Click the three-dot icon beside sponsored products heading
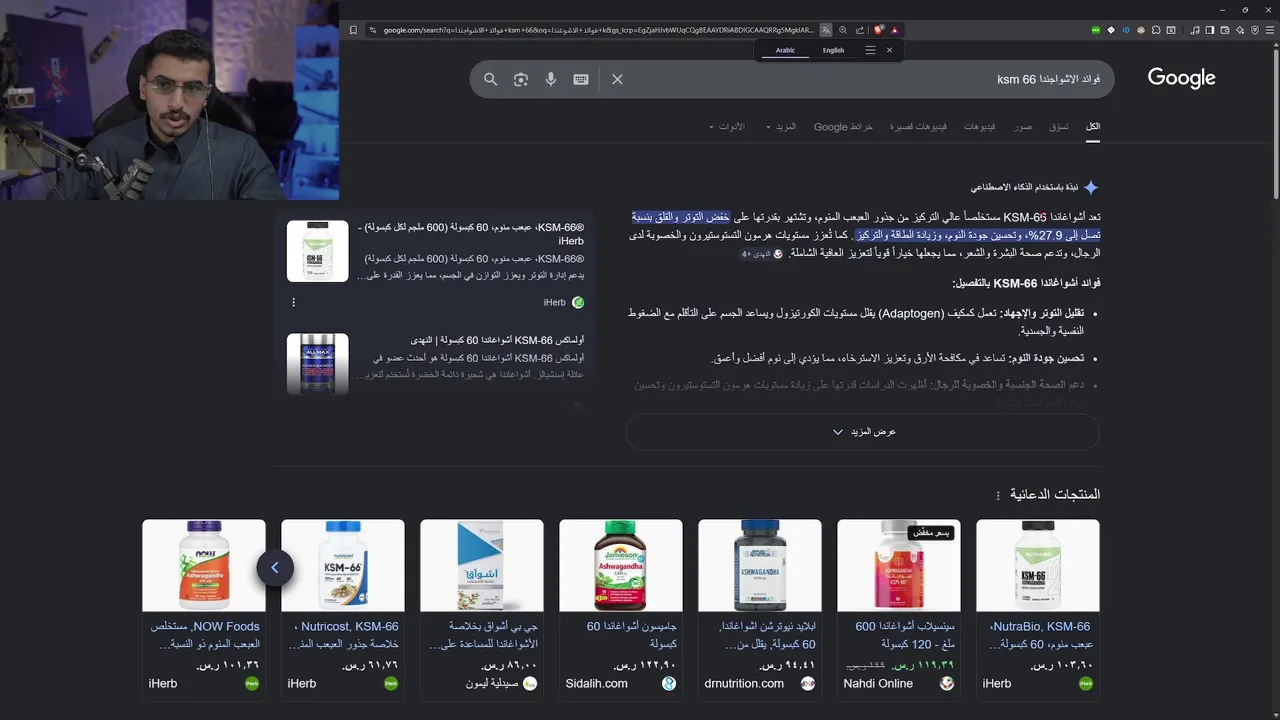Screen dimensions: 1280x720 tap(997, 495)
